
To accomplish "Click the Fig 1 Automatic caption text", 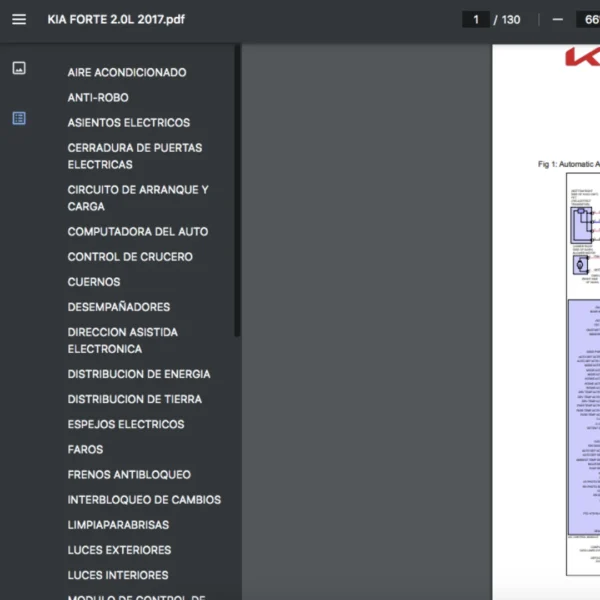I will pyautogui.click(x=569, y=164).
